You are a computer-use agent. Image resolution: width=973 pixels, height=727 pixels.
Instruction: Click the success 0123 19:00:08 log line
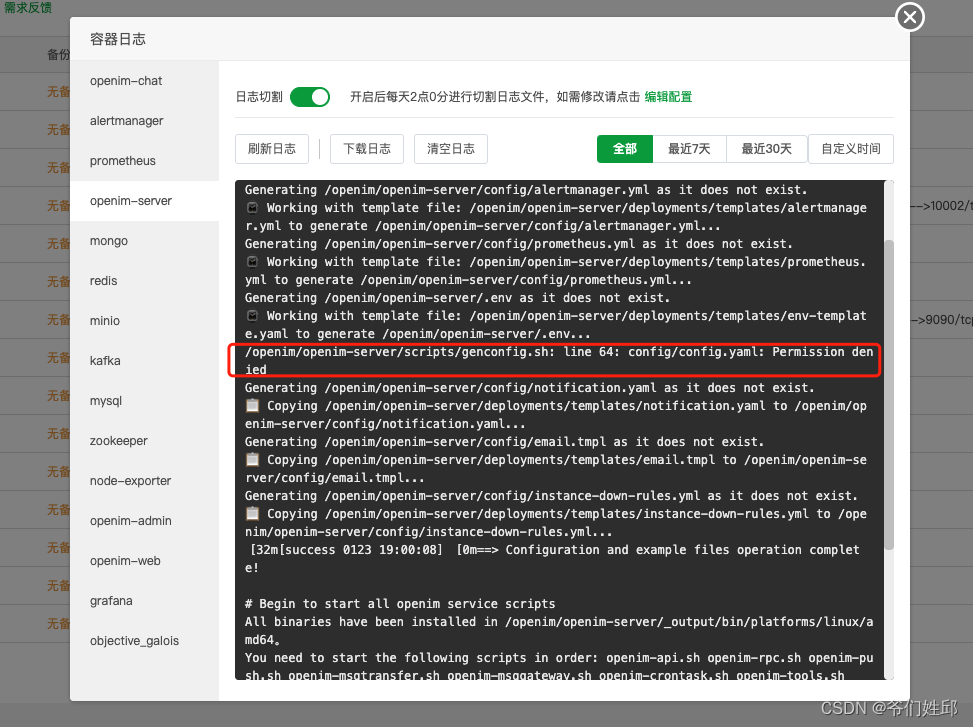pyautogui.click(x=554, y=558)
